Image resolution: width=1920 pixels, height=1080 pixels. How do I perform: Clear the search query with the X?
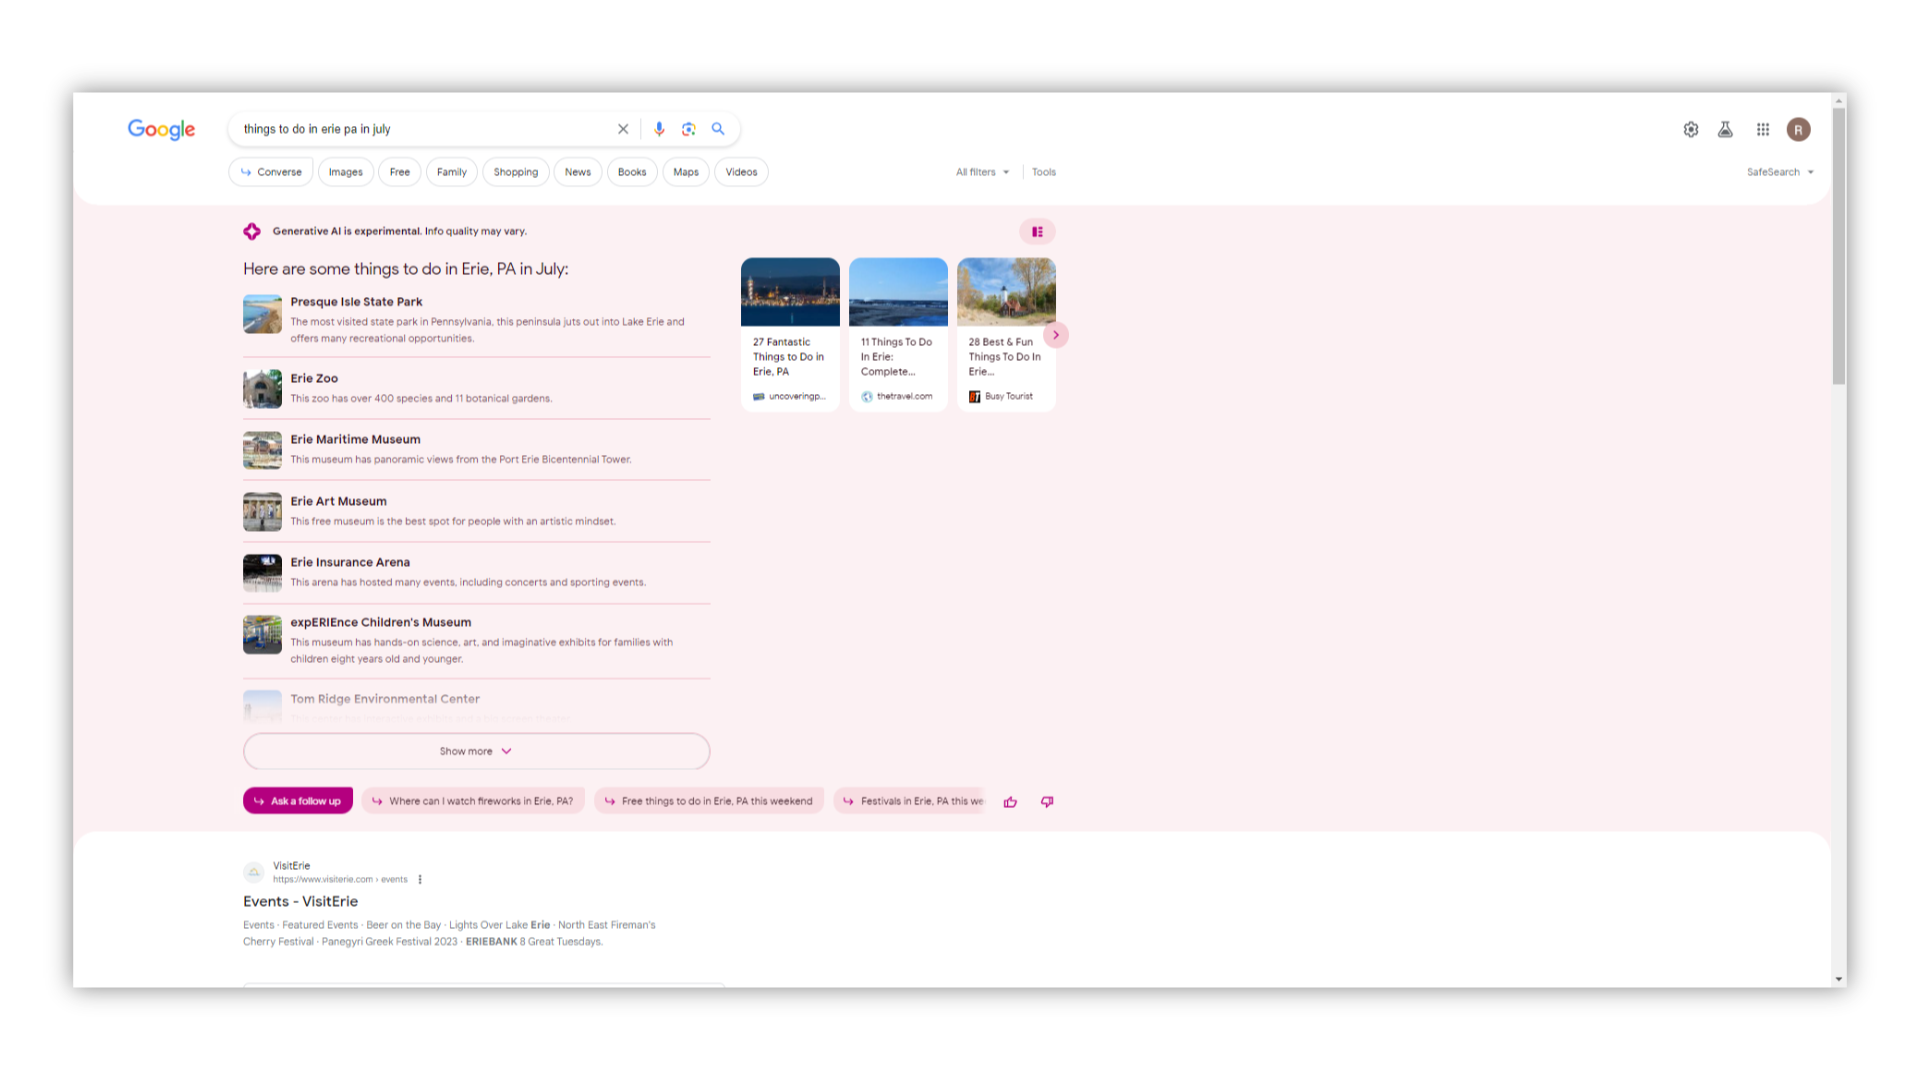click(623, 129)
